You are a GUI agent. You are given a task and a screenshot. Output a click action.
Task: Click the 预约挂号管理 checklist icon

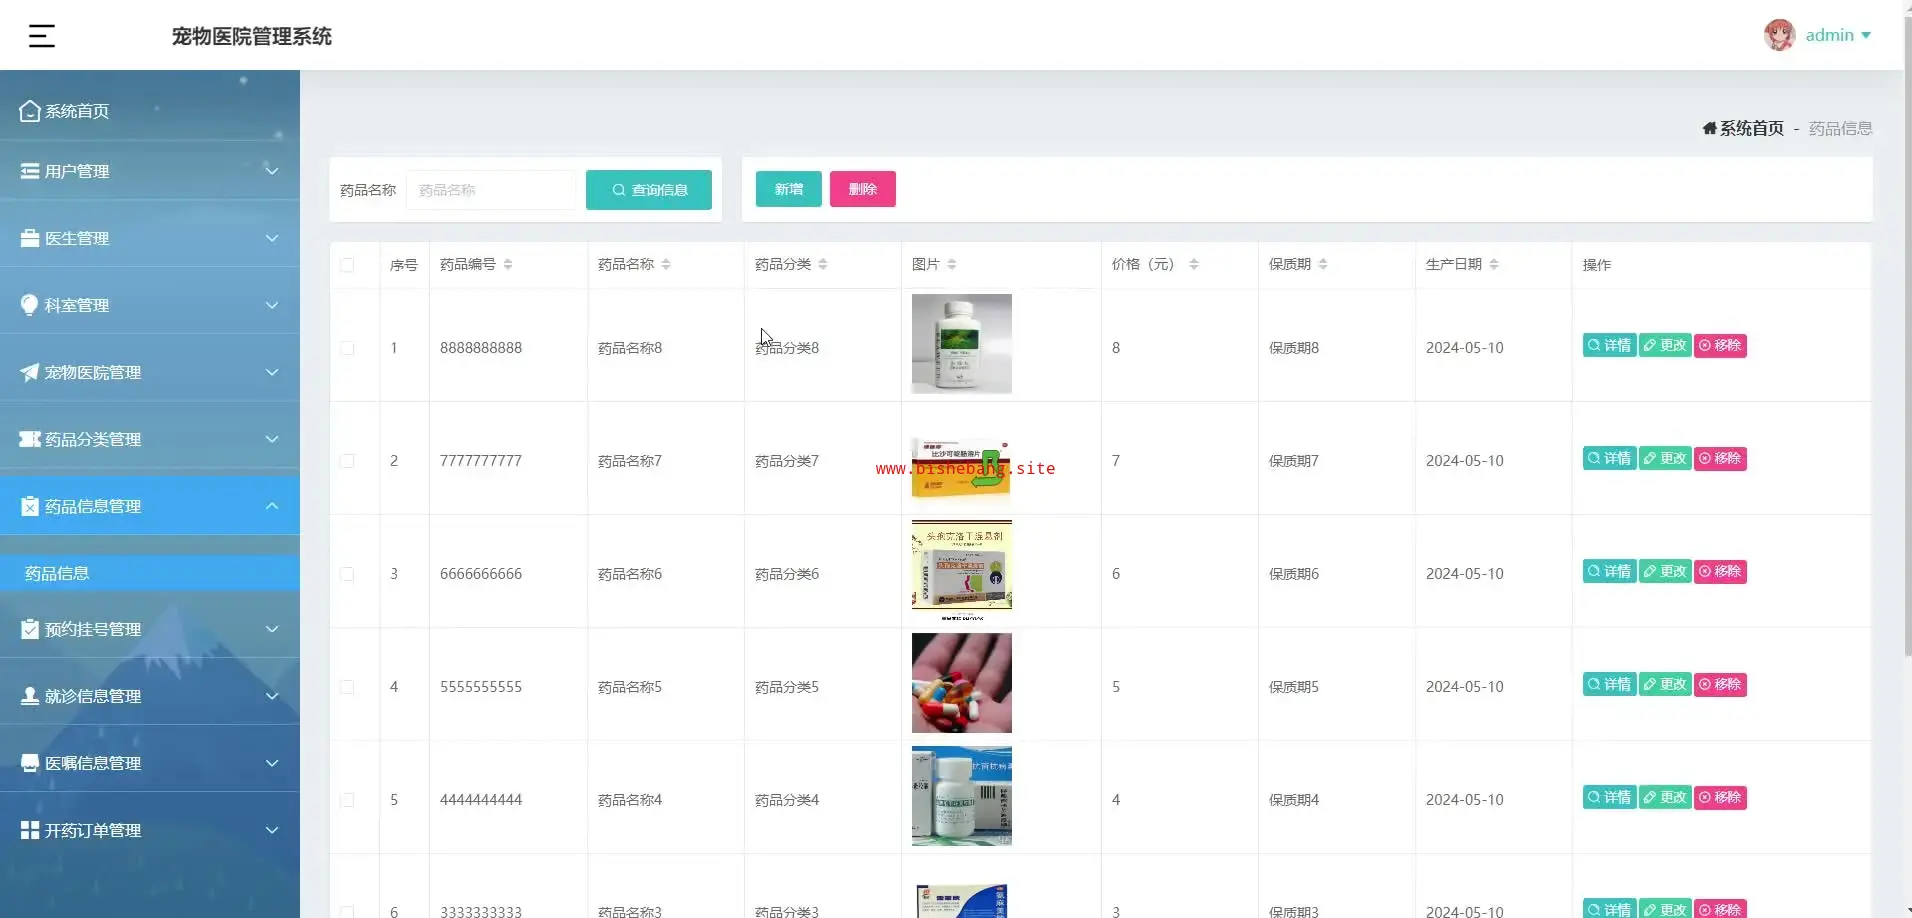[x=30, y=629]
